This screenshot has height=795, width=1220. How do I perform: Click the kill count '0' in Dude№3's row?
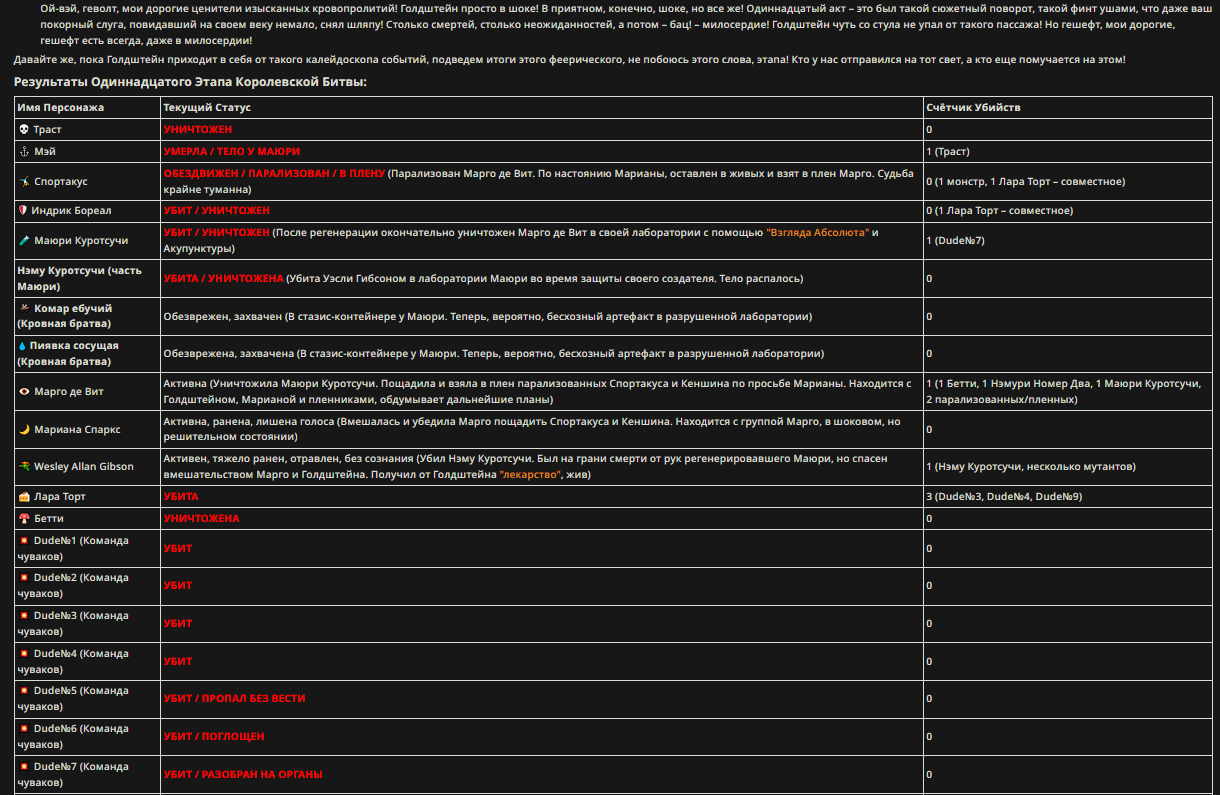tap(929, 624)
